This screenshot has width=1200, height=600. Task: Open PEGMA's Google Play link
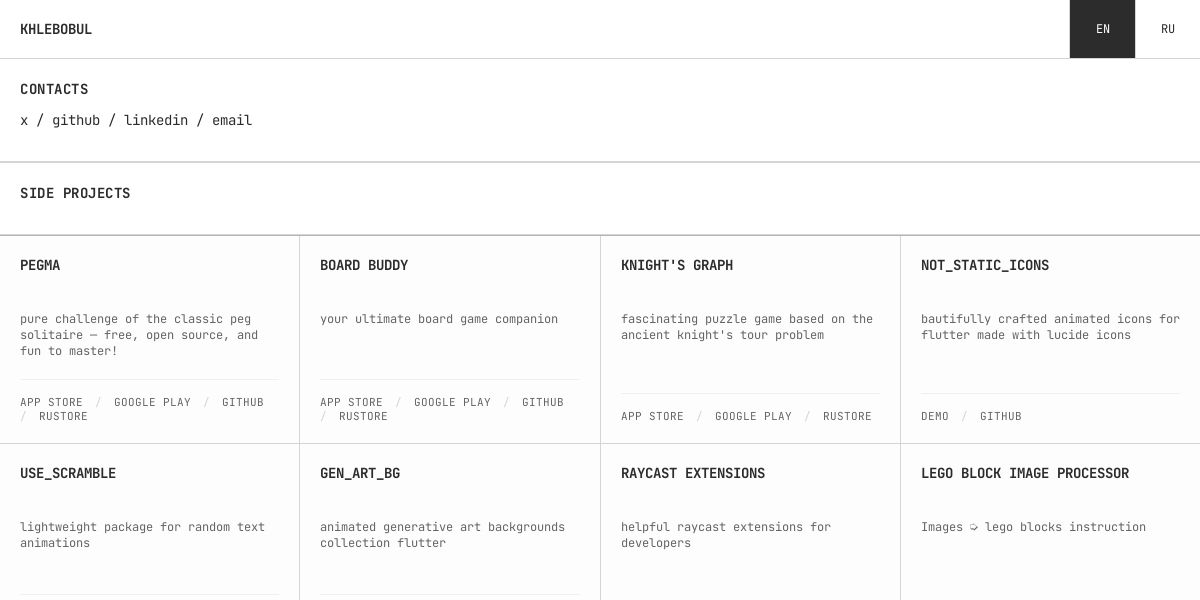click(x=152, y=402)
